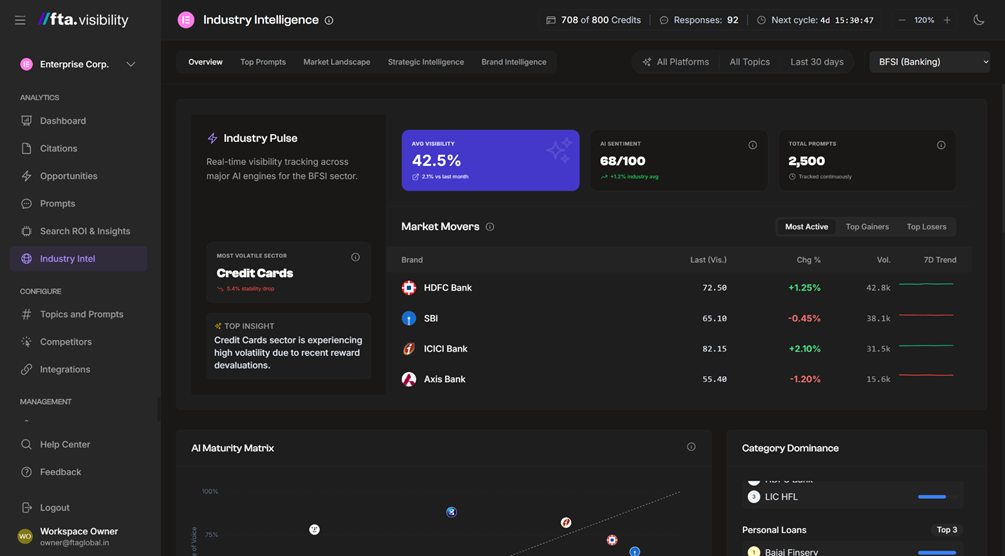Click LIC HFL dominance progress bar
The width and height of the screenshot is (1005, 556).
pyautogui.click(x=937, y=497)
